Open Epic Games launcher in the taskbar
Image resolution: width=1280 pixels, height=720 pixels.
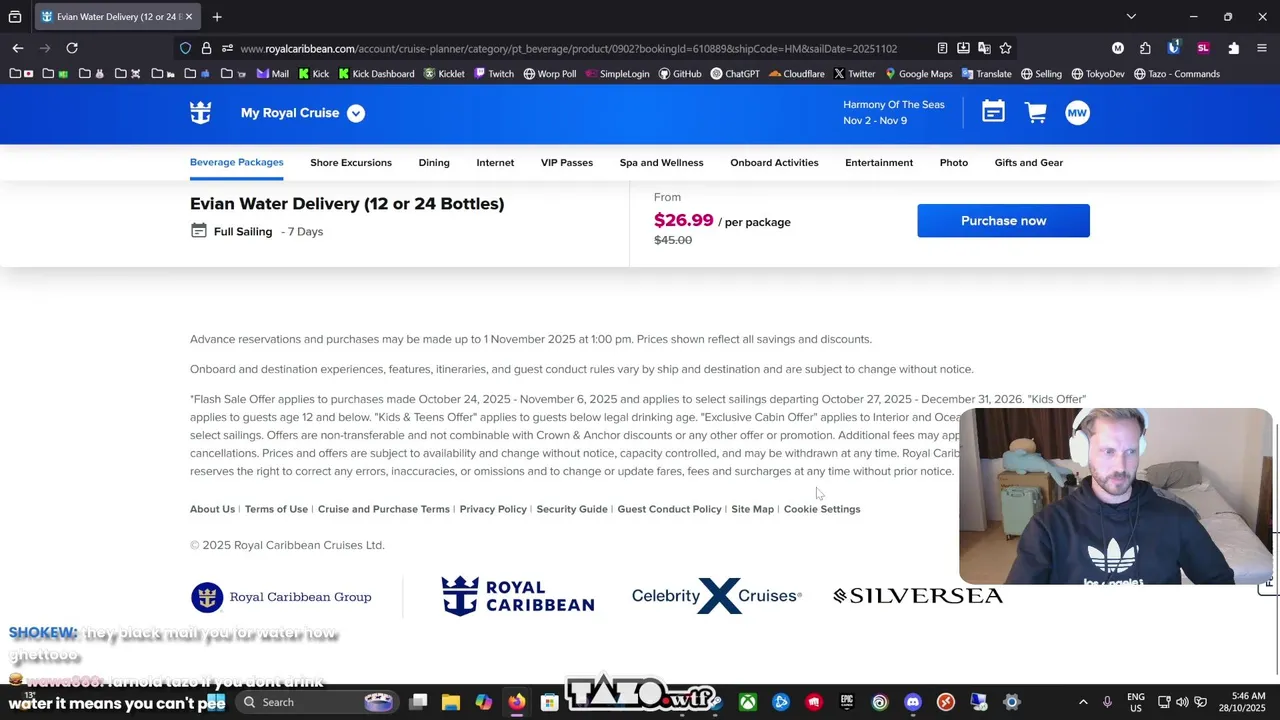click(x=847, y=702)
